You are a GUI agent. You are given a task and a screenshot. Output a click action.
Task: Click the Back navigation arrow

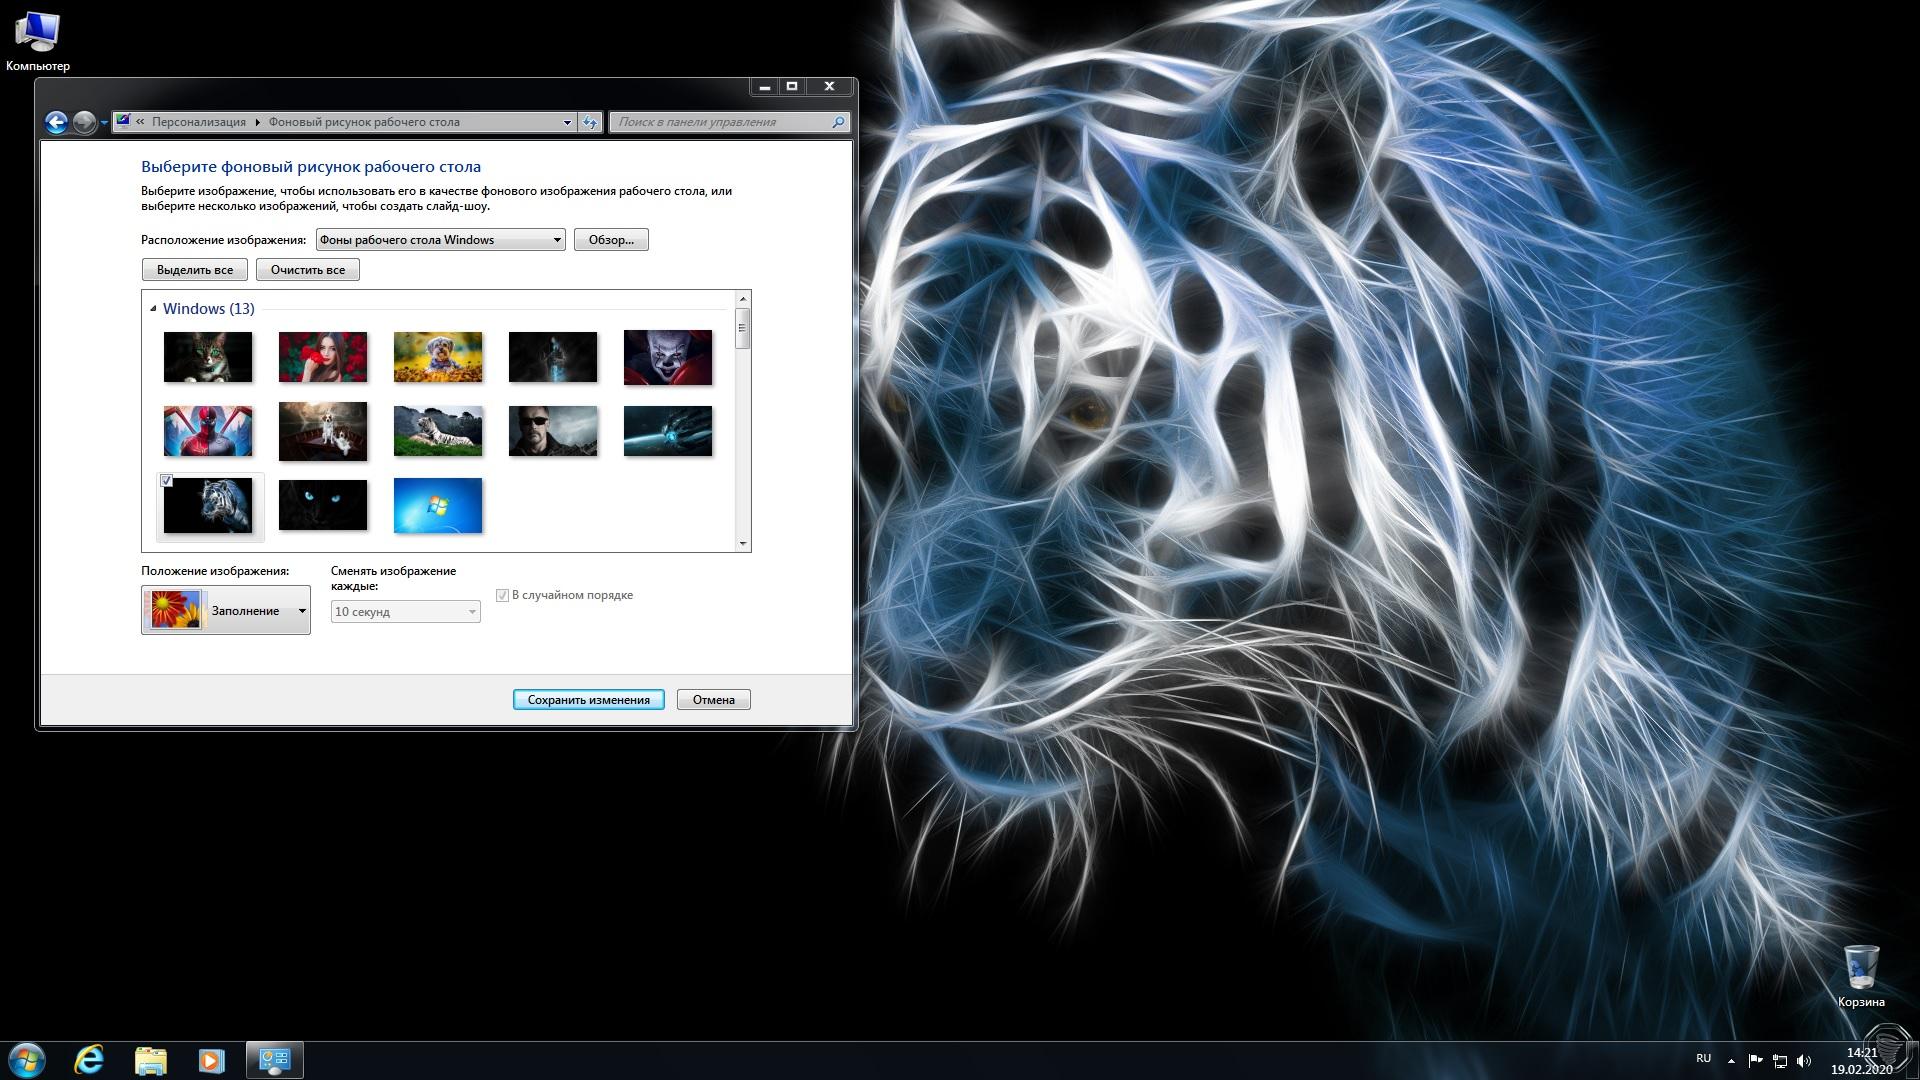56,122
